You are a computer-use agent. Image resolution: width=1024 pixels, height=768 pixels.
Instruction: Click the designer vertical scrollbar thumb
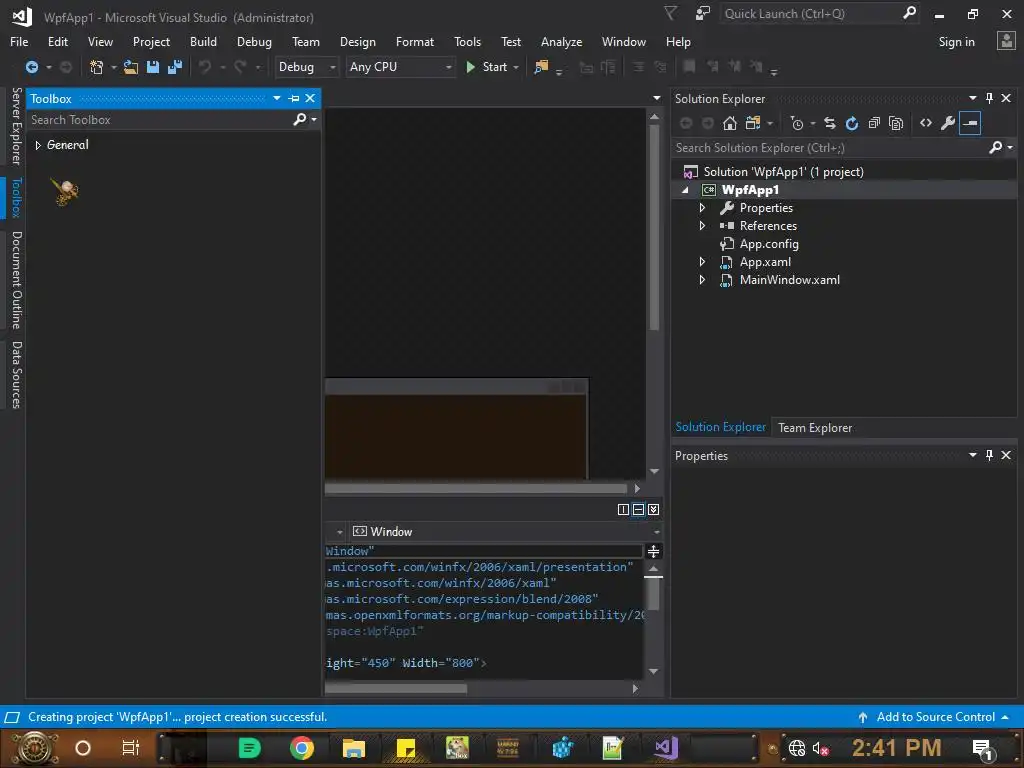[654, 227]
